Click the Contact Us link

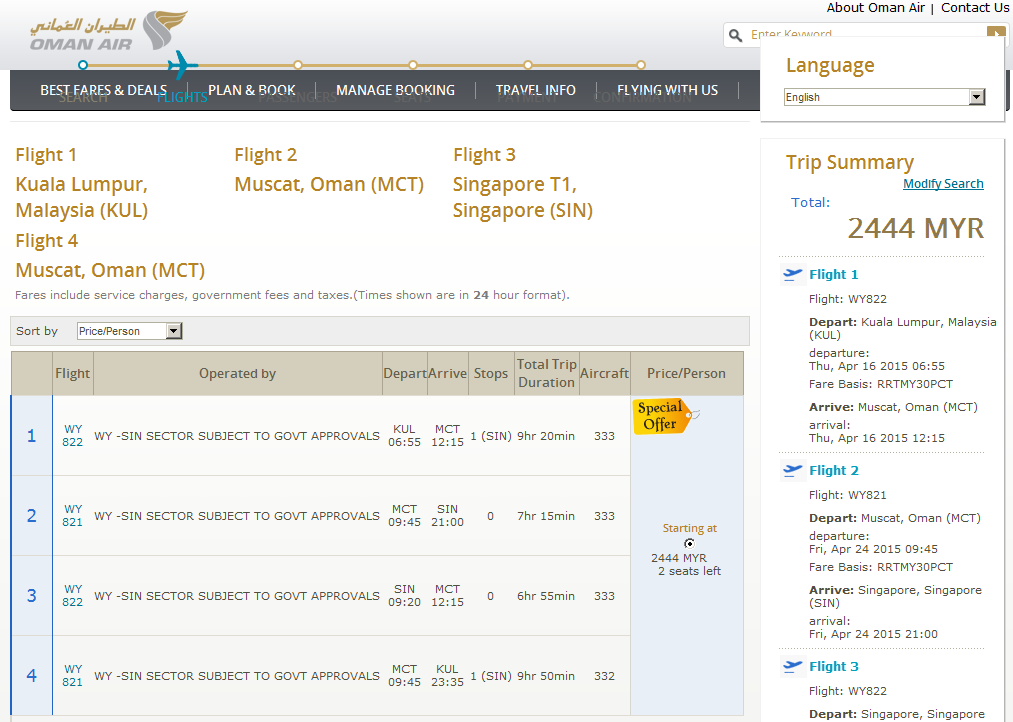tap(975, 8)
